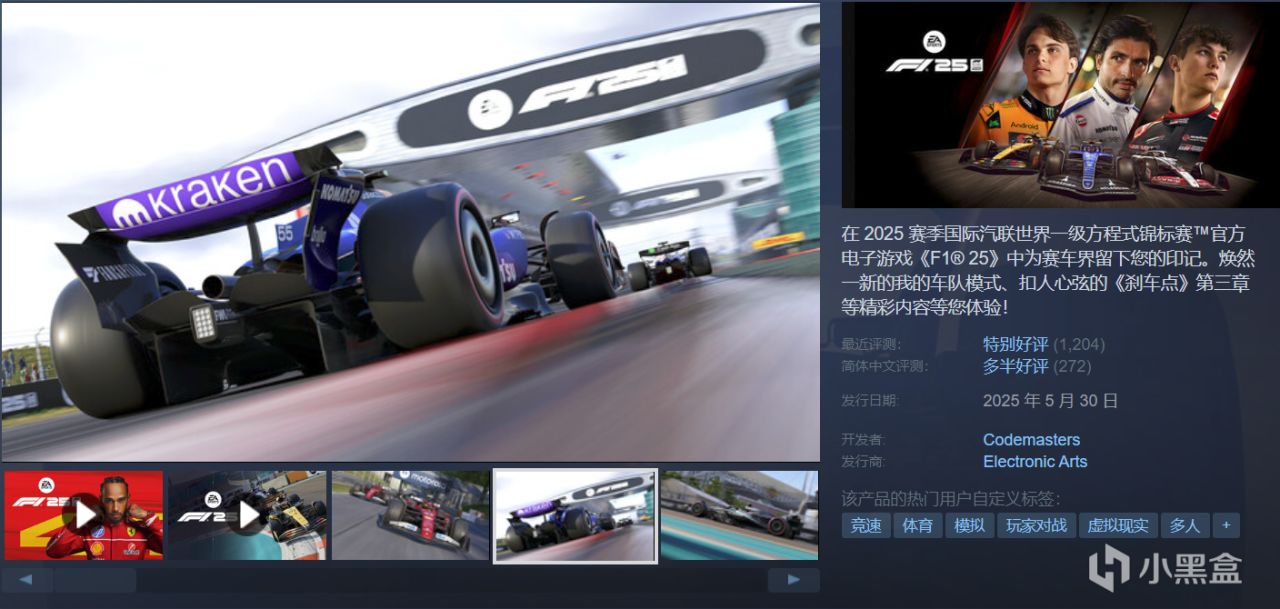Click the 模拟 tag
The height and width of the screenshot is (609, 1280).
point(969,525)
